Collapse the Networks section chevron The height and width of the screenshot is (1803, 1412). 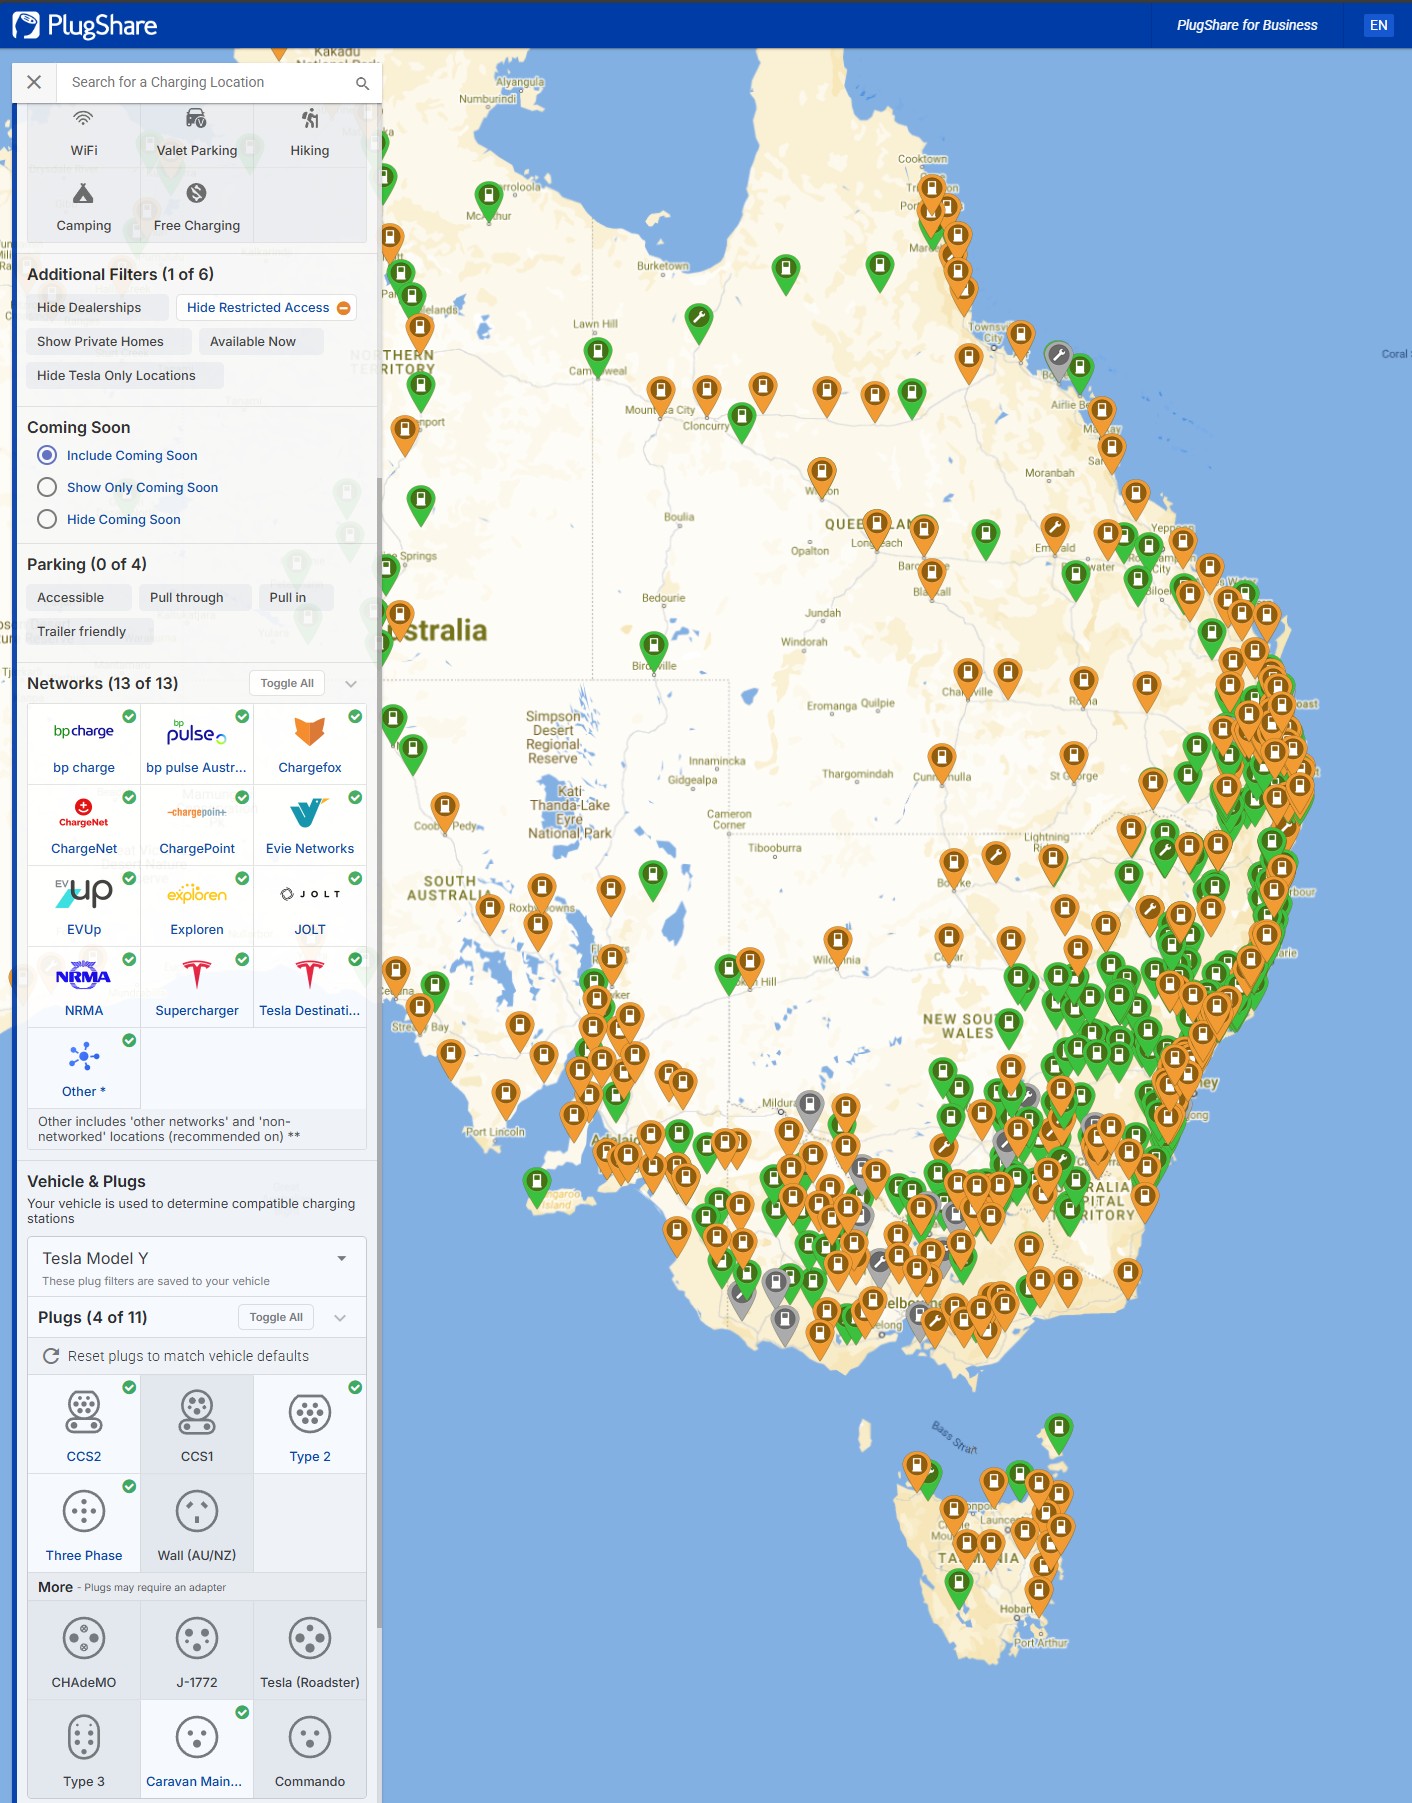point(351,684)
